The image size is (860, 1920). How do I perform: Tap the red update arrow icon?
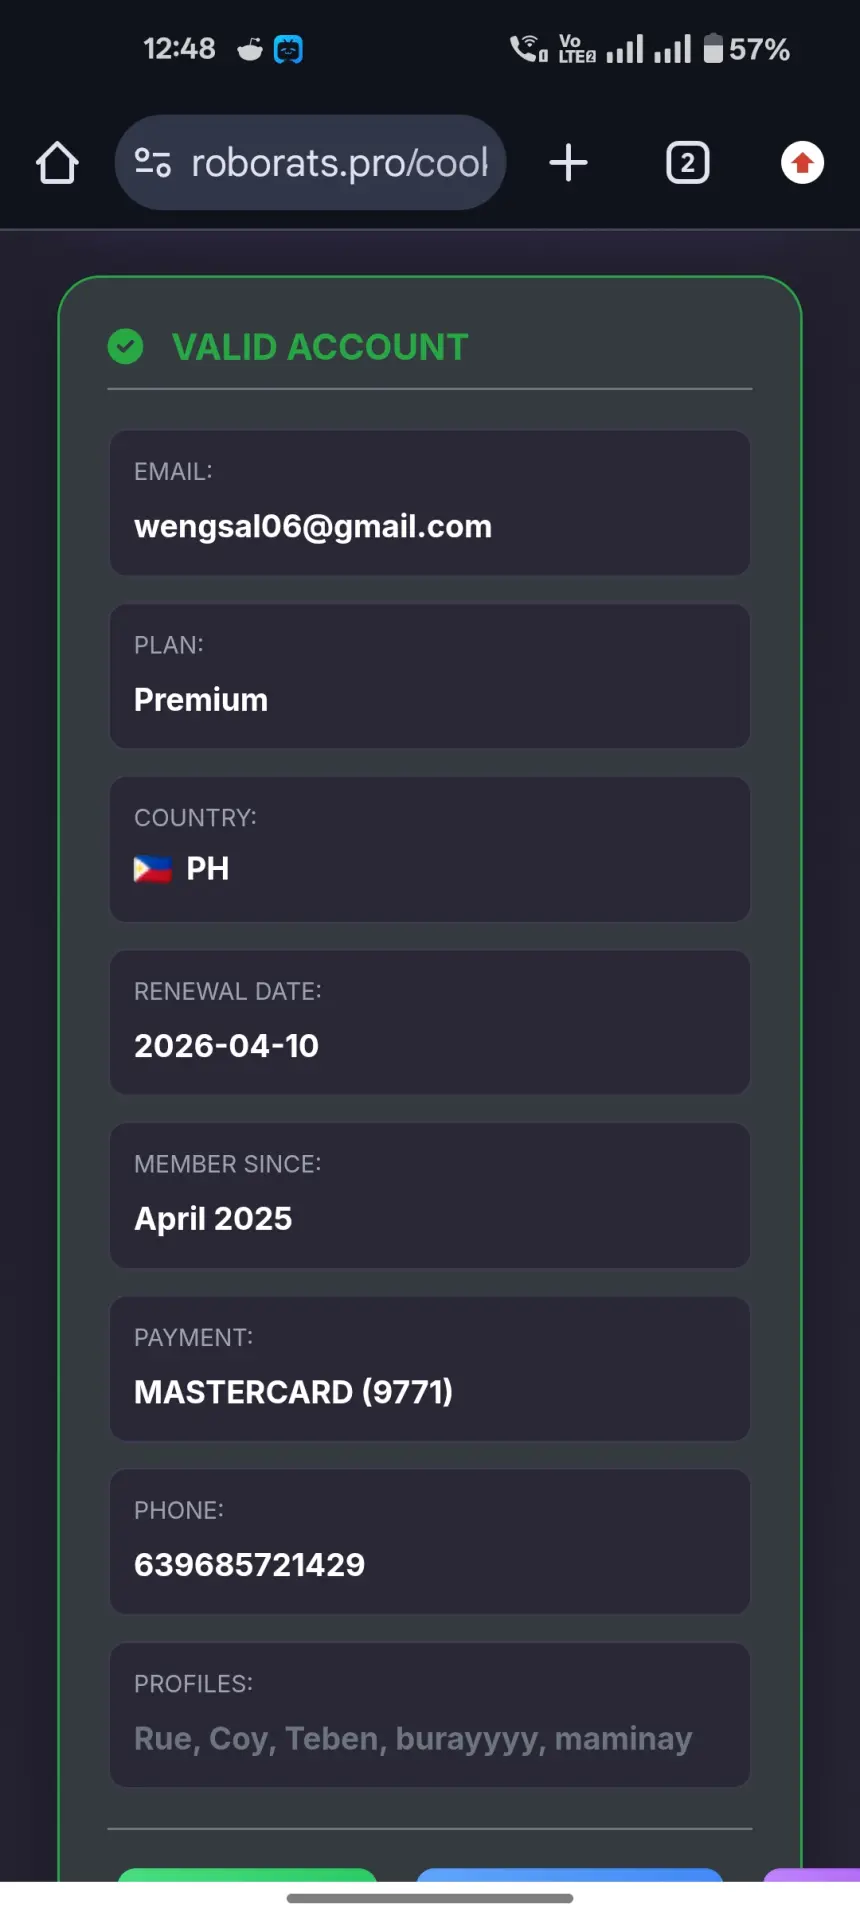point(802,163)
